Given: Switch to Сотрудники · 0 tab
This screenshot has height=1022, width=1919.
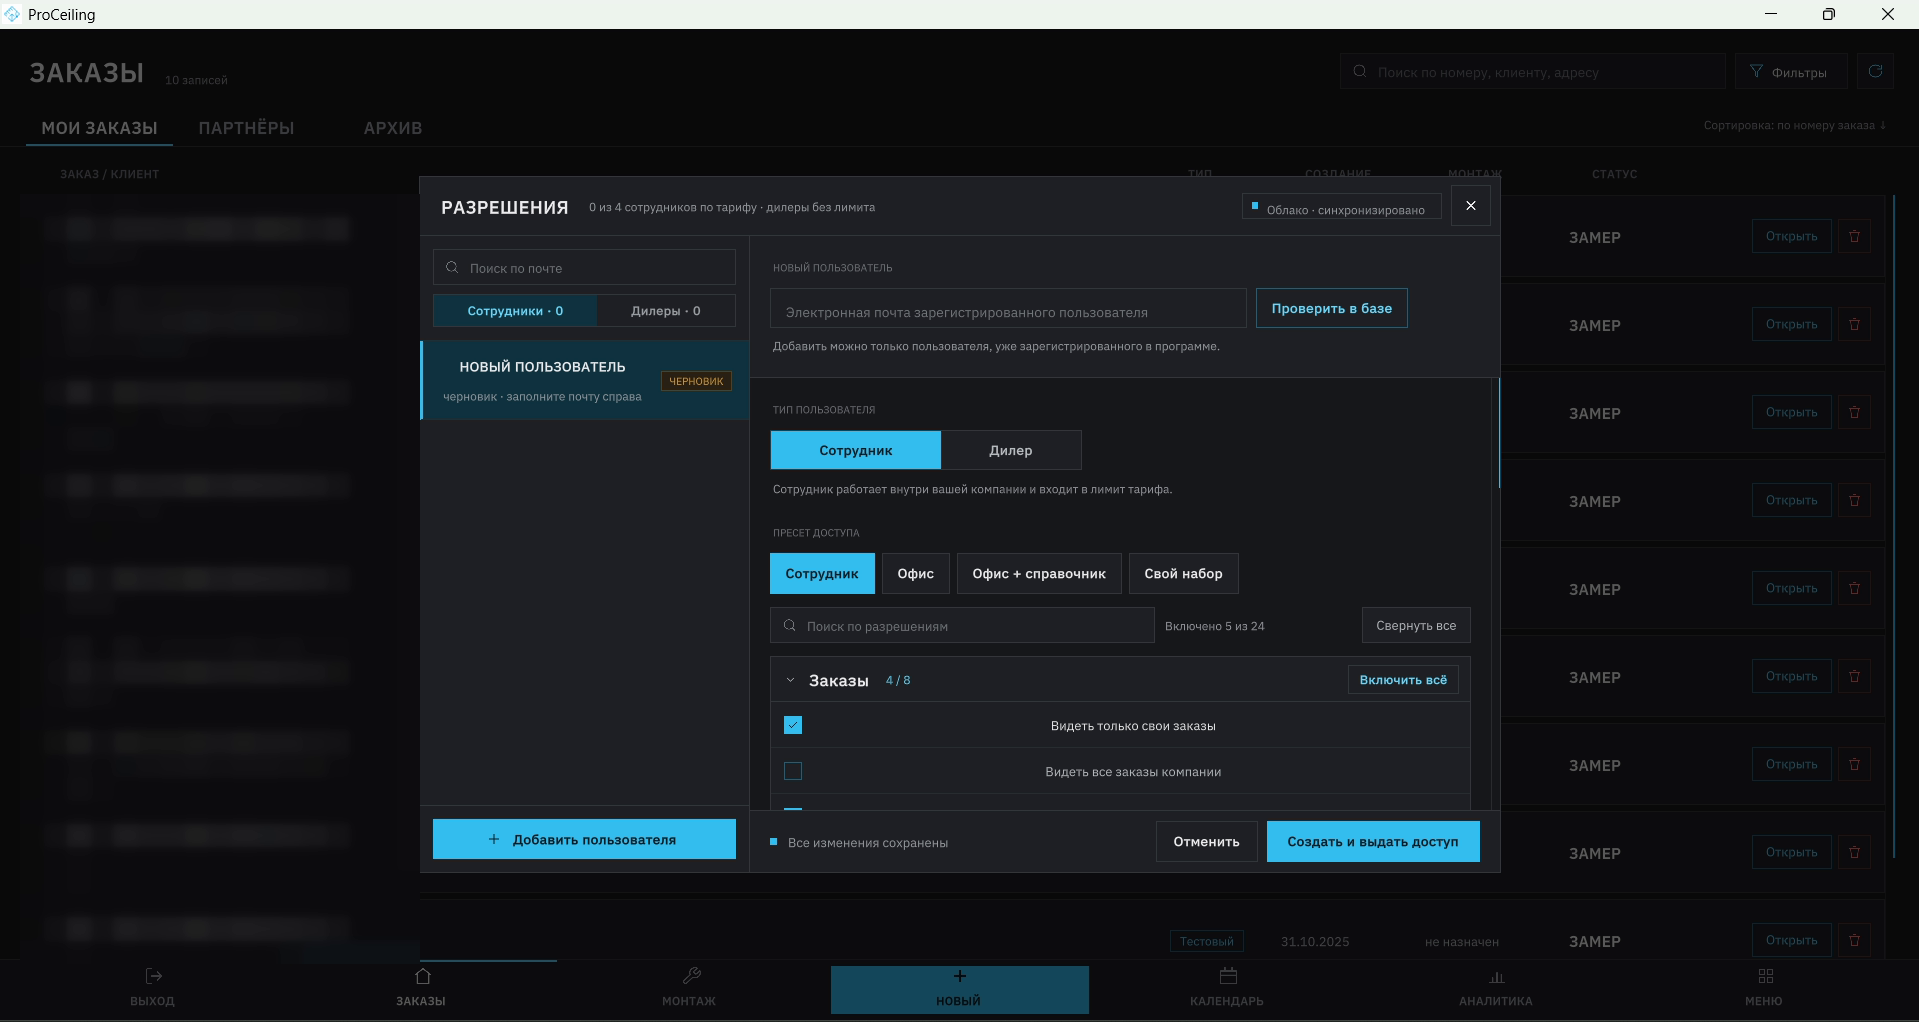Looking at the screenshot, I should point(515,310).
